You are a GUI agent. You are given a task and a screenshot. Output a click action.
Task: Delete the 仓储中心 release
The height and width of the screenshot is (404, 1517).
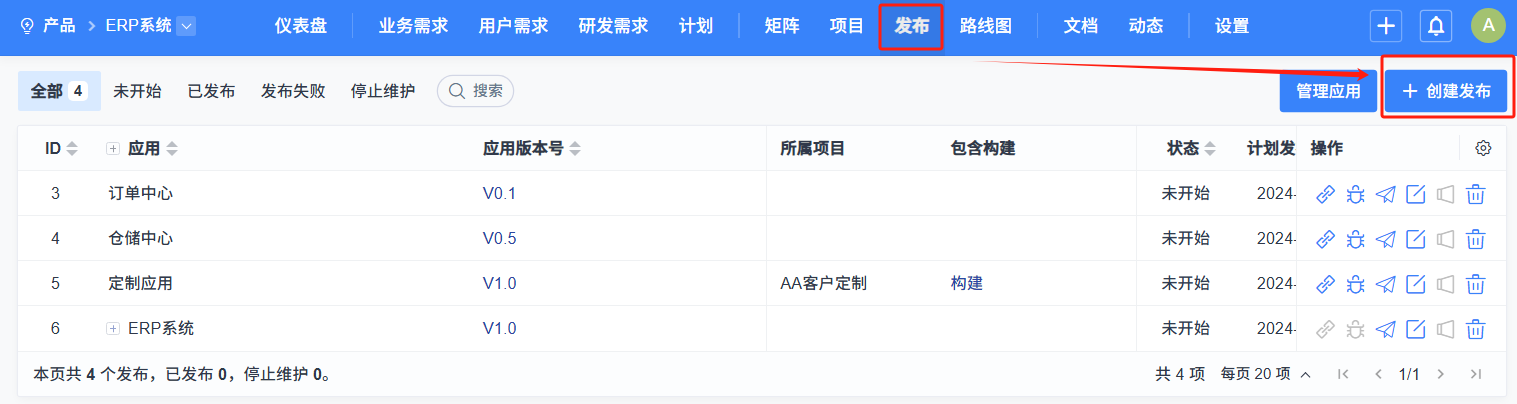coord(1475,239)
